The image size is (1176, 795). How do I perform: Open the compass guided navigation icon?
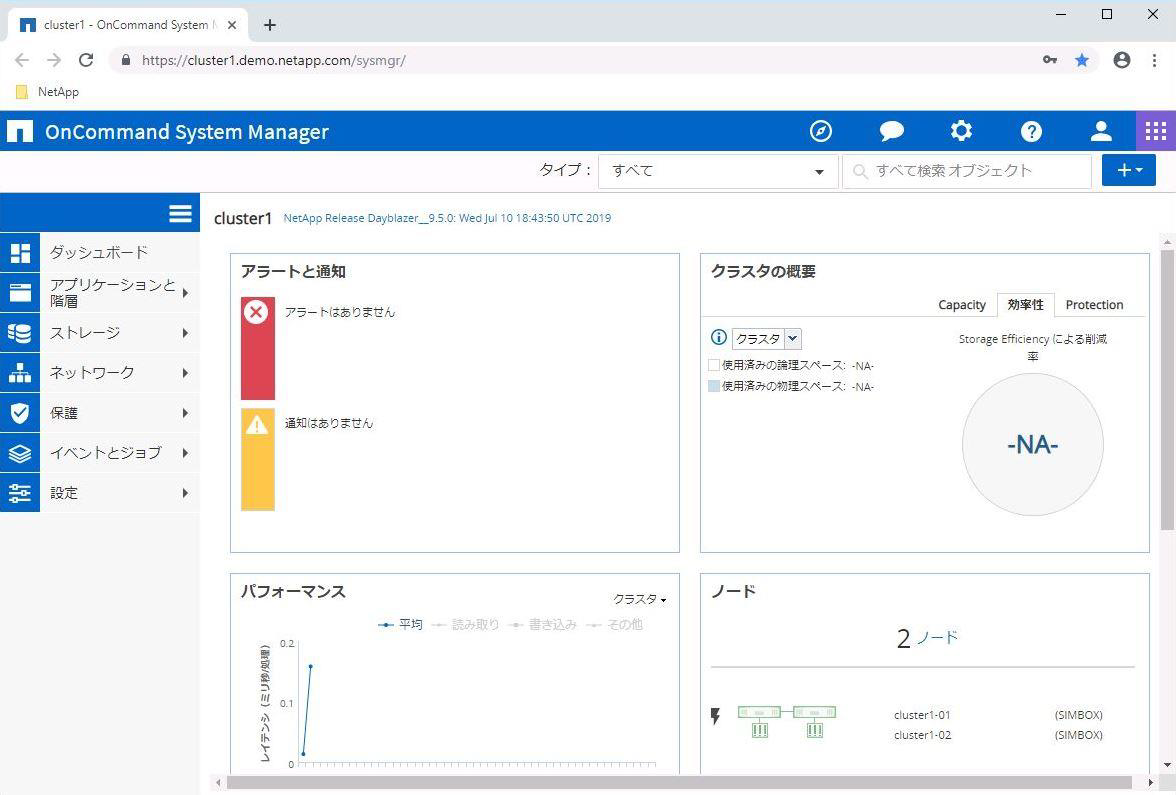820,131
